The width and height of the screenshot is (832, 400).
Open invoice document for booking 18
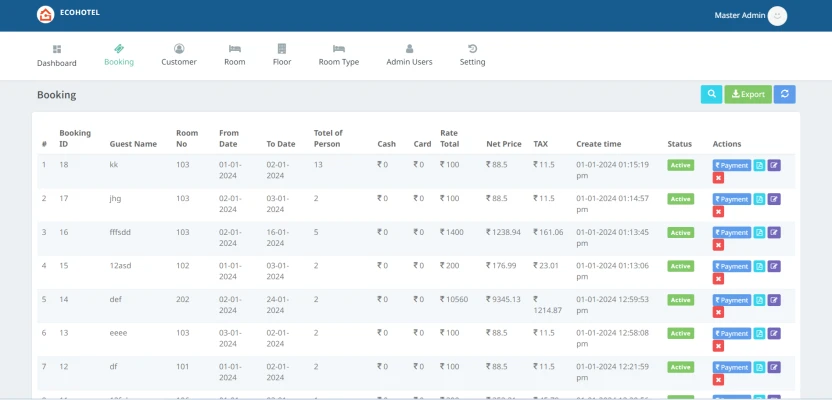click(759, 165)
